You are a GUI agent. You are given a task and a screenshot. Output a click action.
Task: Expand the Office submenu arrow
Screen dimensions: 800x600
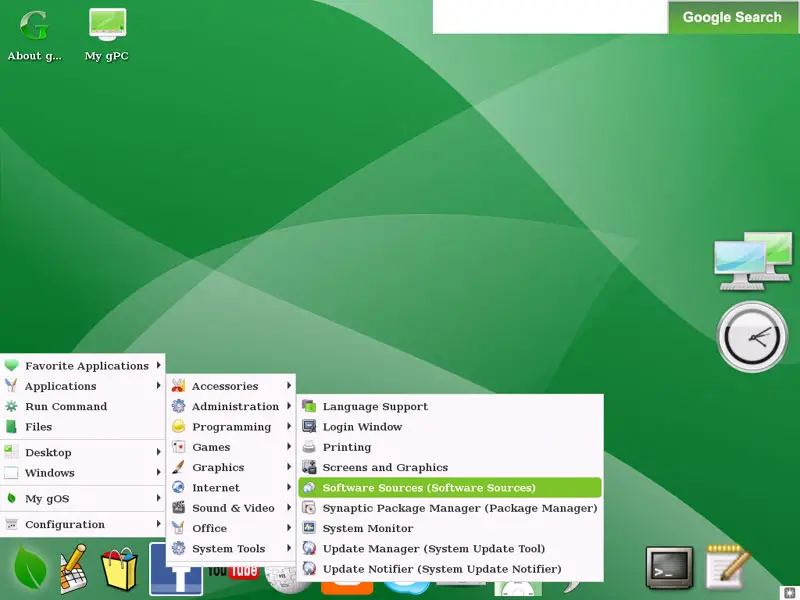point(289,528)
